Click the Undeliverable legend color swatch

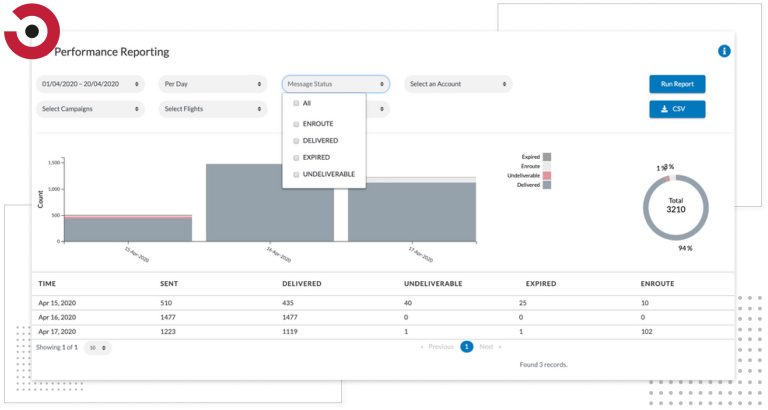(x=547, y=175)
